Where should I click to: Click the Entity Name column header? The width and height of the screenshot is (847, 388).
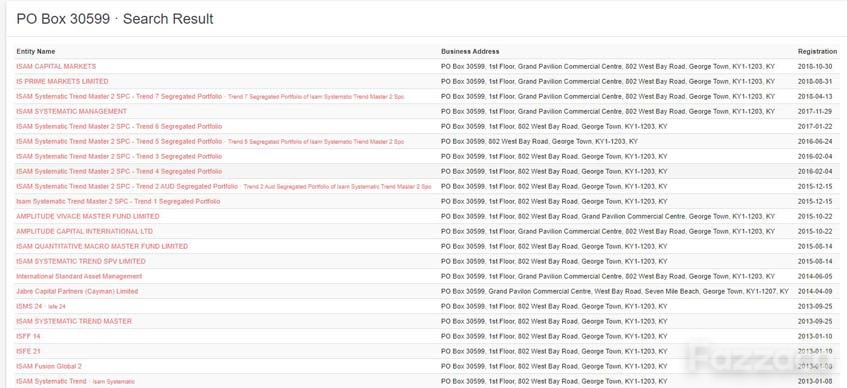[36, 51]
